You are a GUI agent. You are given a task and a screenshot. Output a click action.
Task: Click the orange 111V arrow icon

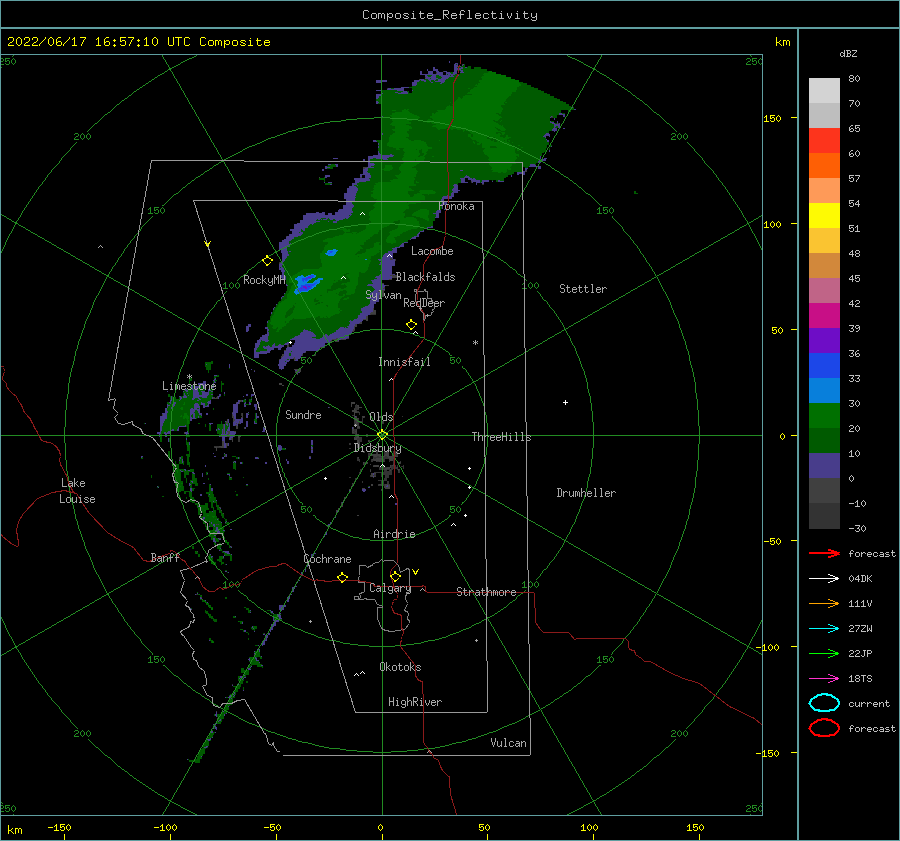point(824,603)
